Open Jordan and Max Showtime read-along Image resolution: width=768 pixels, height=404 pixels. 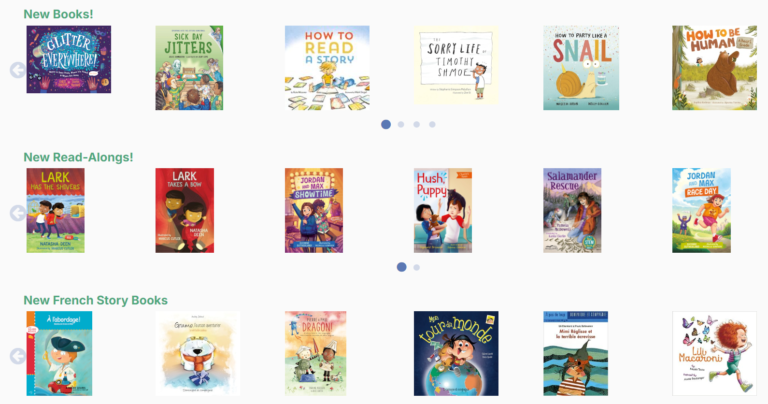click(314, 211)
